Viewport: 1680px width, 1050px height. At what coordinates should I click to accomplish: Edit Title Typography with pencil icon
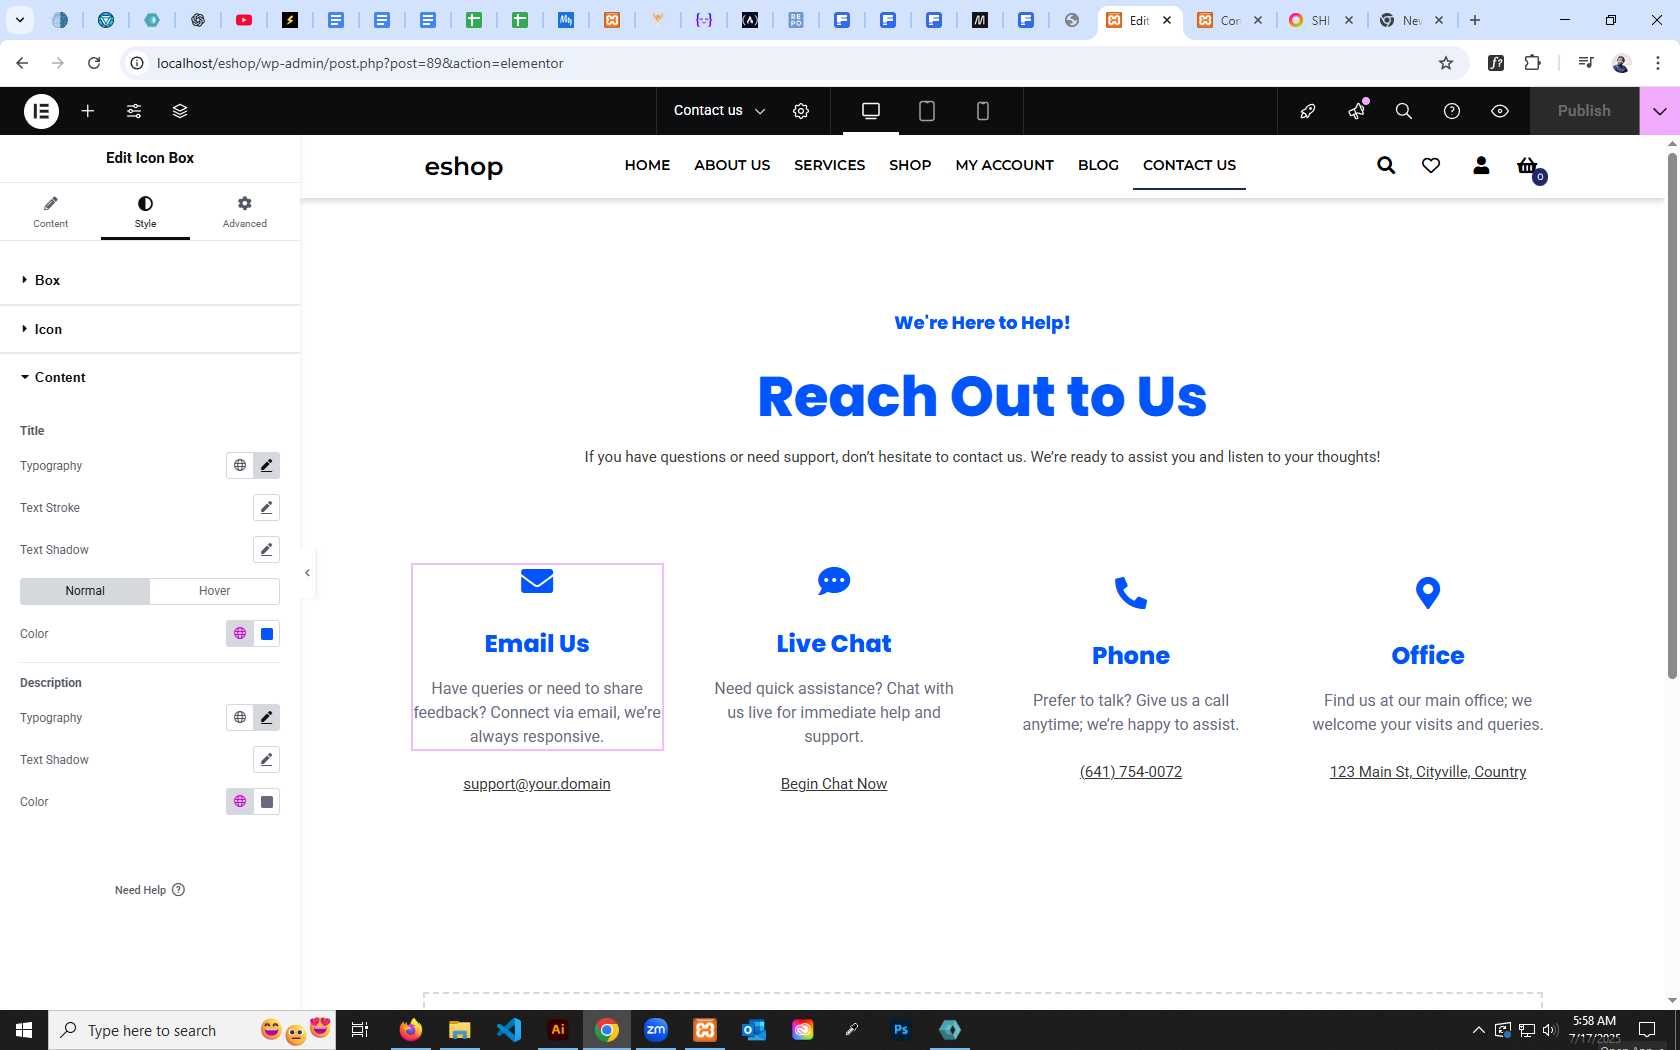tap(266, 465)
